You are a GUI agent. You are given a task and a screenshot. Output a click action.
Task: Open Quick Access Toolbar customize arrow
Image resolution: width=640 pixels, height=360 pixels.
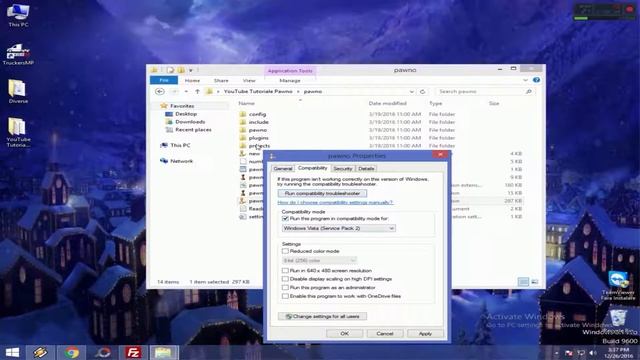pos(190,70)
